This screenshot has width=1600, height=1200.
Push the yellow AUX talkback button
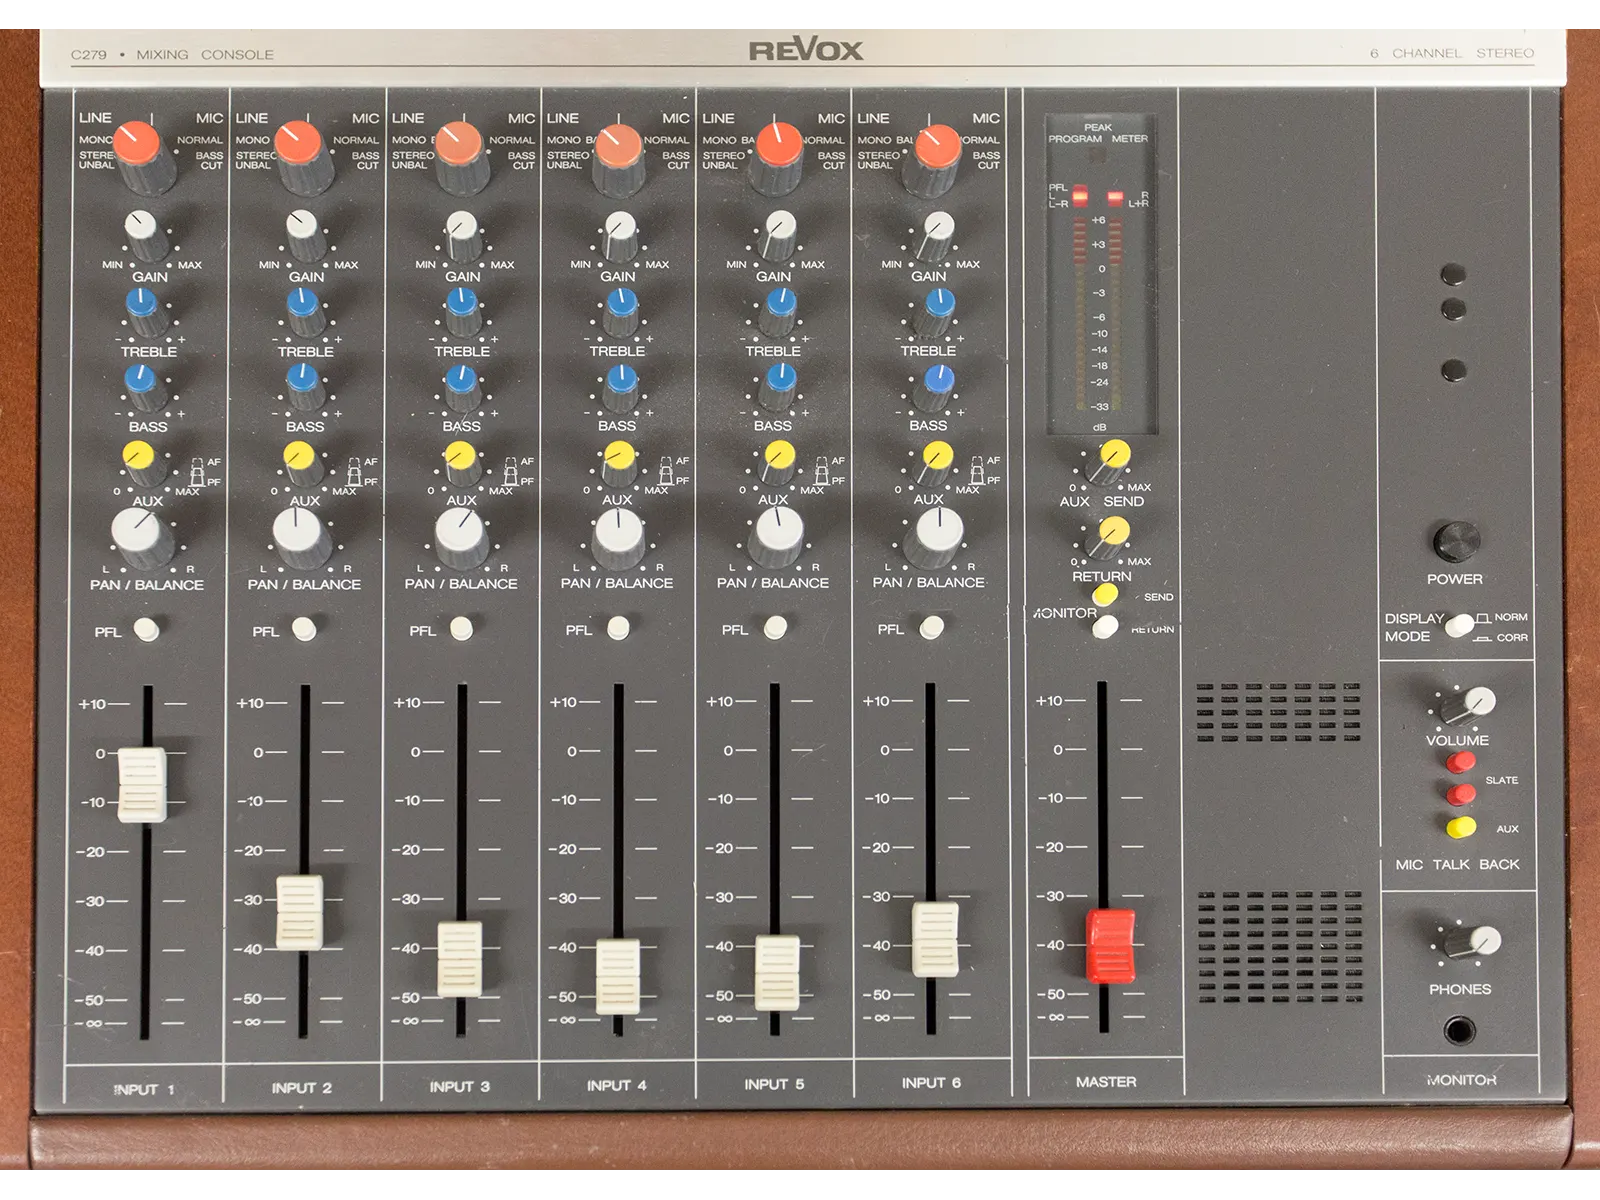(x=1461, y=827)
